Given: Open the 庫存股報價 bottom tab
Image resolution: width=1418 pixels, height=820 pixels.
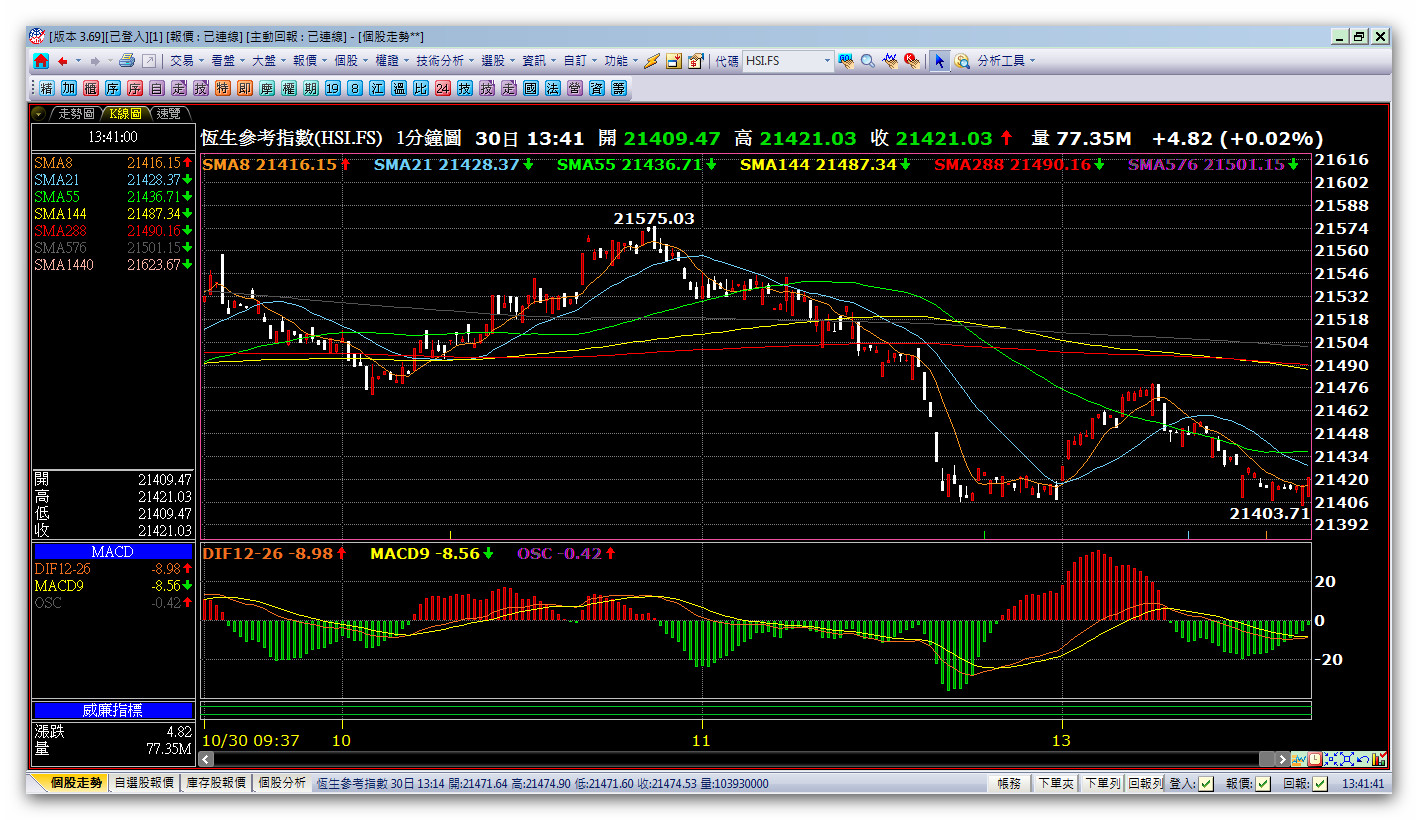Looking at the screenshot, I should tap(216, 783).
